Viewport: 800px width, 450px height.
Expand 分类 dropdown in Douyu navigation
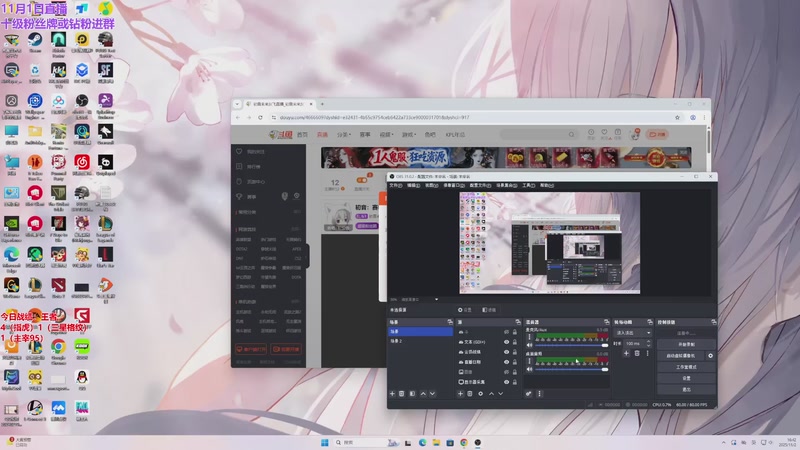343,135
